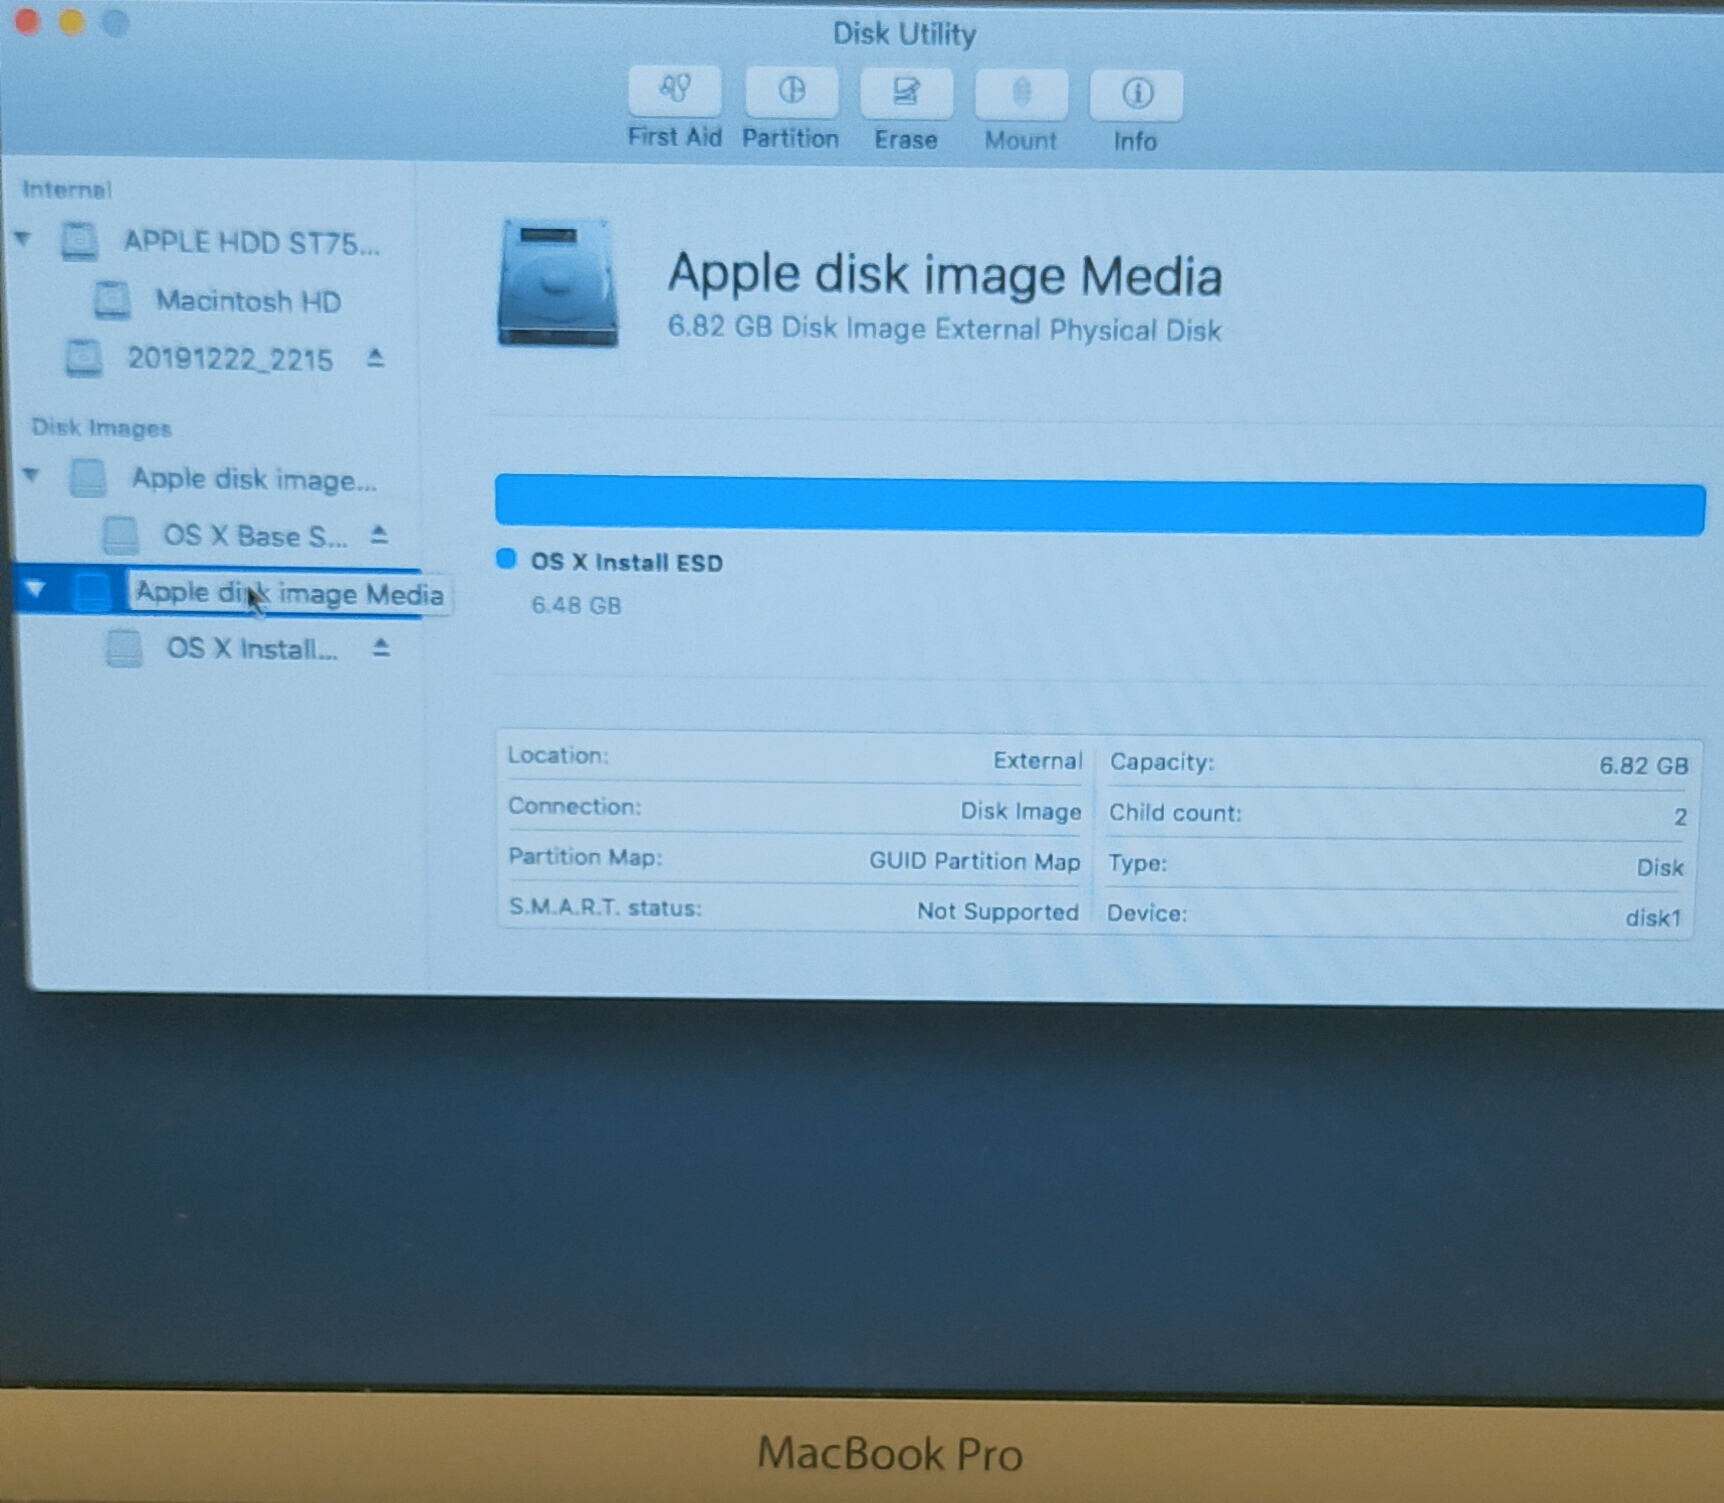Click the Erase toolbar icon
The width and height of the screenshot is (1724, 1503).
(x=905, y=94)
